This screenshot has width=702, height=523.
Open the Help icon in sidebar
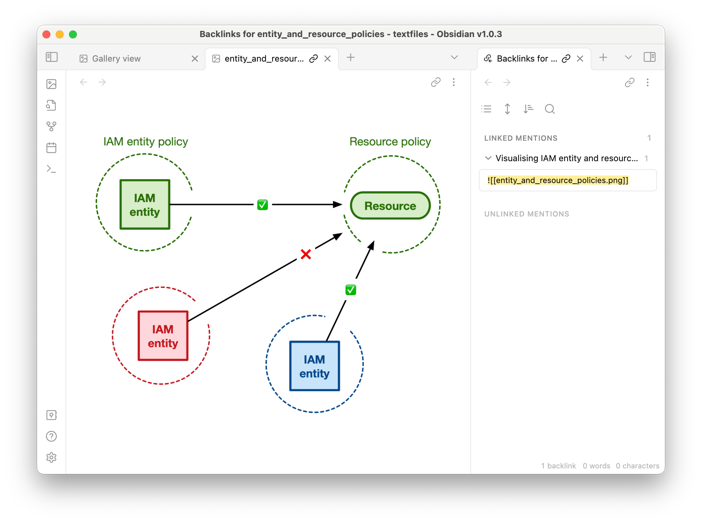[51, 436]
